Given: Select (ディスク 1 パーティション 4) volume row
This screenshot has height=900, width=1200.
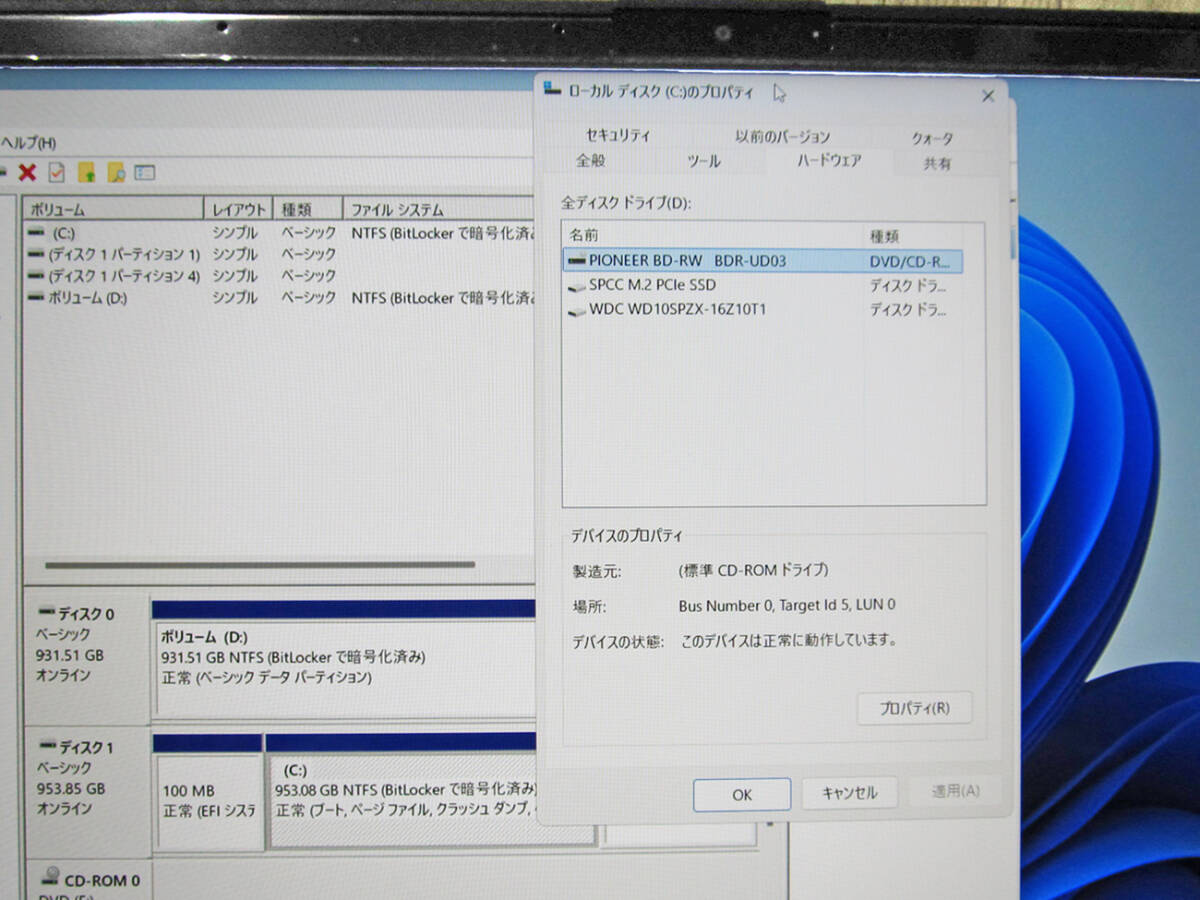Looking at the screenshot, I should 280,275.
